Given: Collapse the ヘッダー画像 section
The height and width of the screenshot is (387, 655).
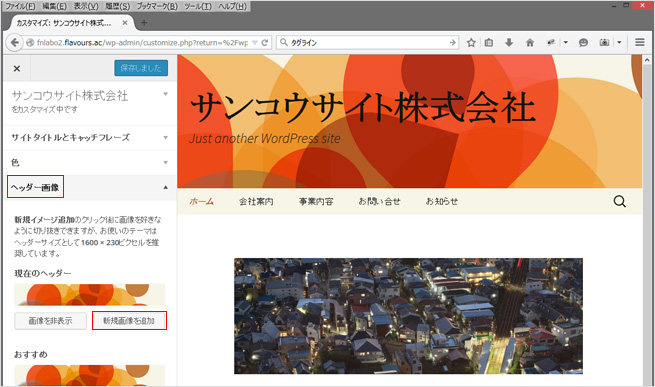Looking at the screenshot, I should 89,187.
